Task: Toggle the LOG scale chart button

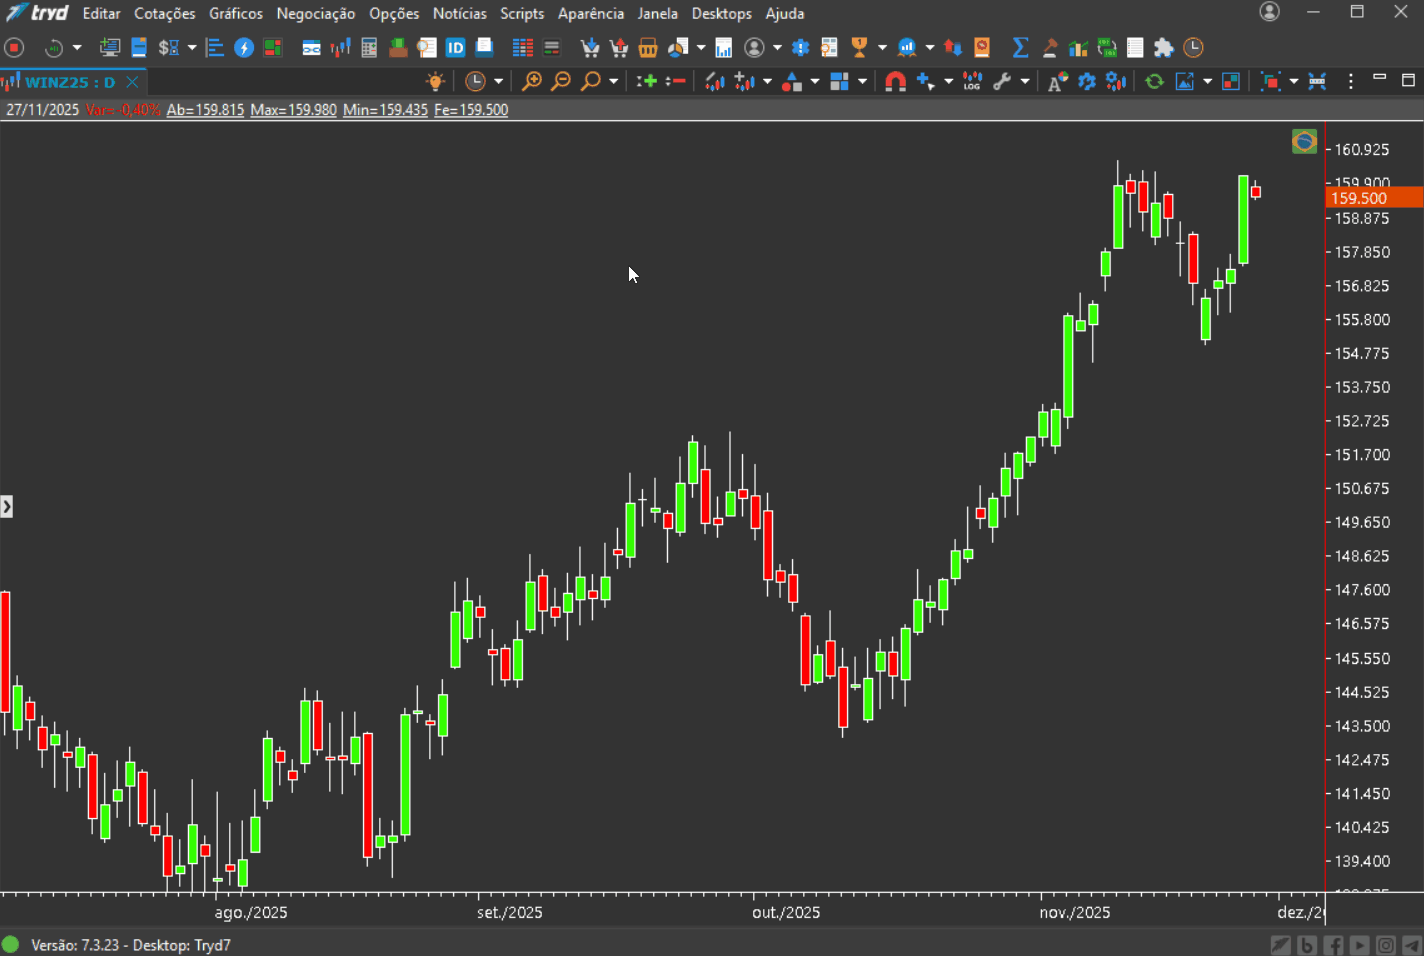Action: pos(972,81)
